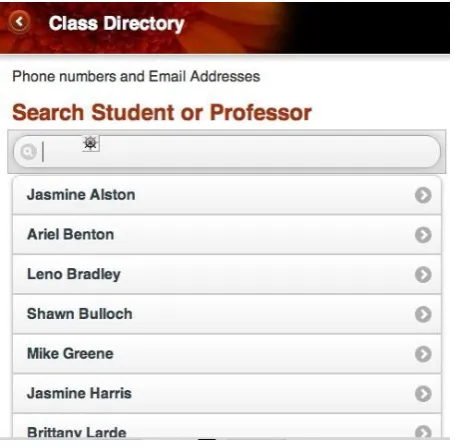Click the arrow icon beside Jasmine Harris

tap(423, 393)
